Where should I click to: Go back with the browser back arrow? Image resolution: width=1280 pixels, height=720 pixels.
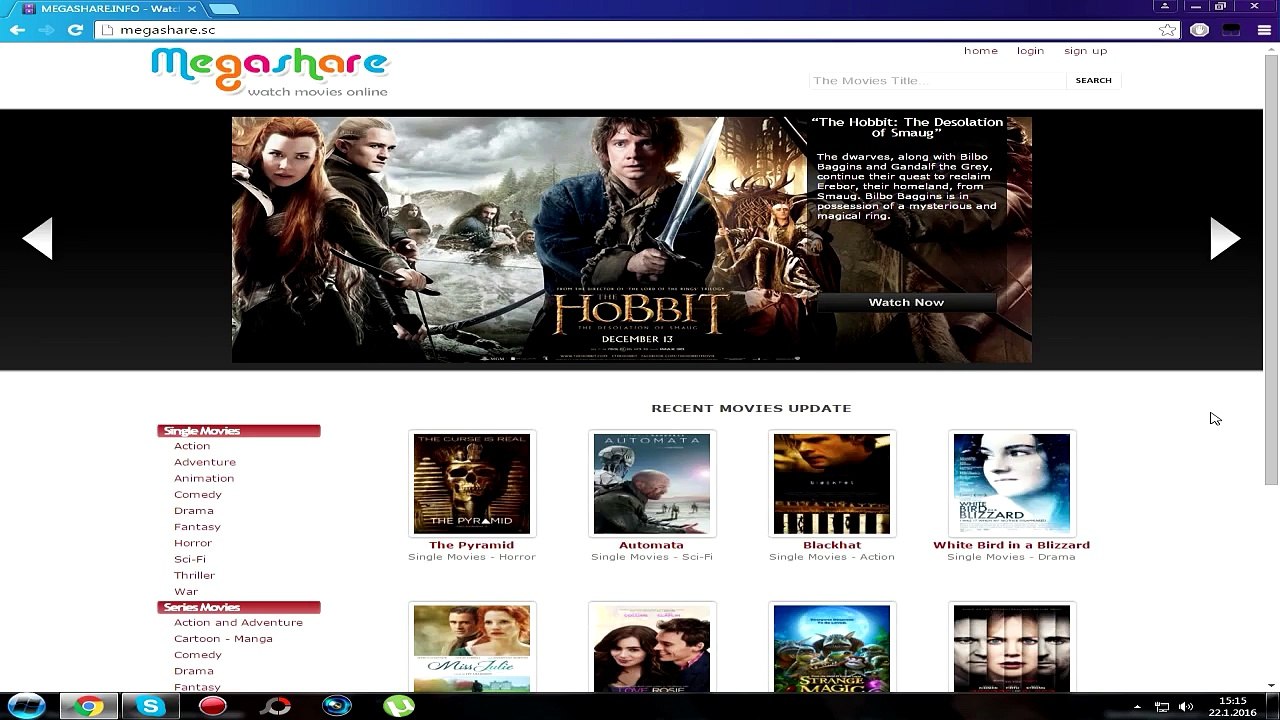pos(17,30)
